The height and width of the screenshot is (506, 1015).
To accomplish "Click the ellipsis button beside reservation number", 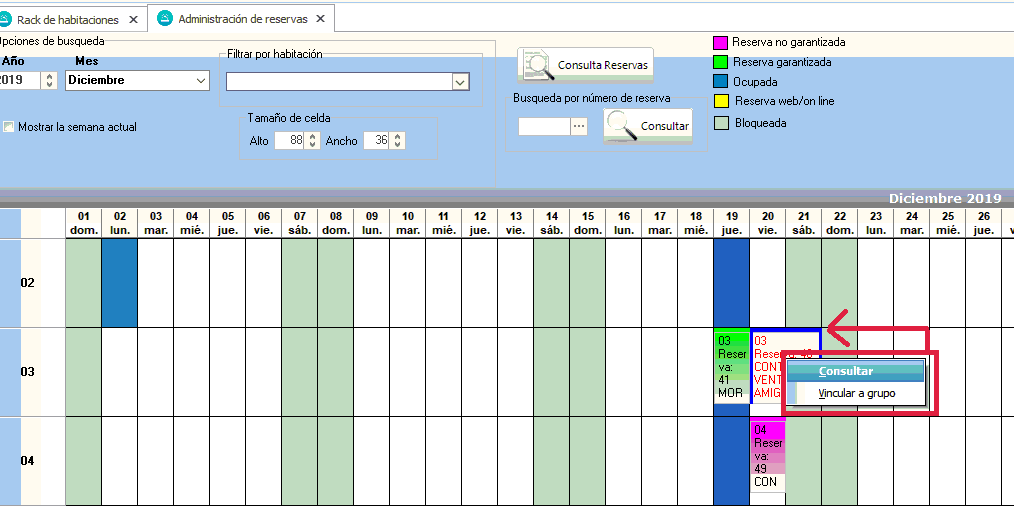I will (579, 126).
